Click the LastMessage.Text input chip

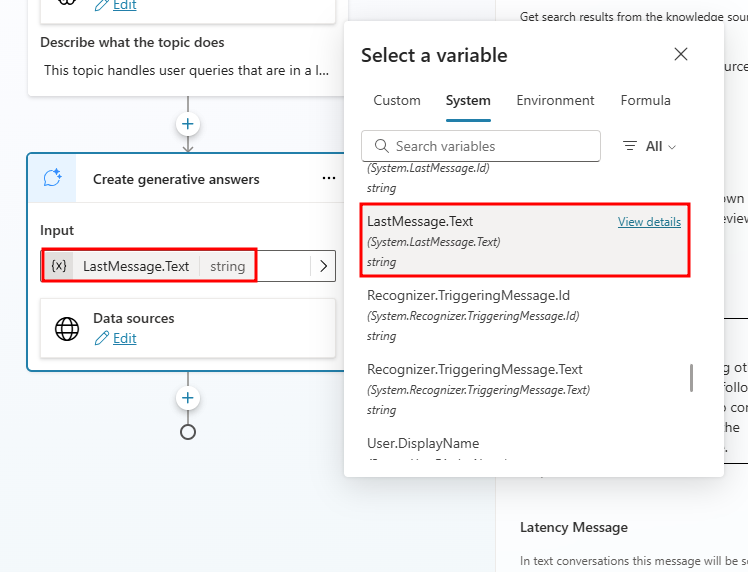(x=149, y=266)
